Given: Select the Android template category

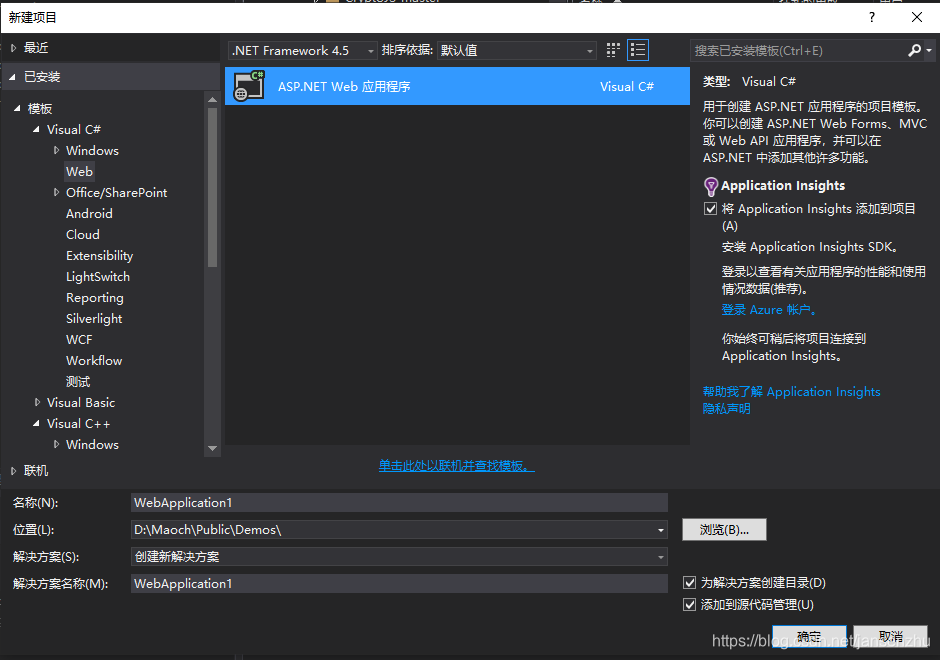Looking at the screenshot, I should pyautogui.click(x=89, y=213).
